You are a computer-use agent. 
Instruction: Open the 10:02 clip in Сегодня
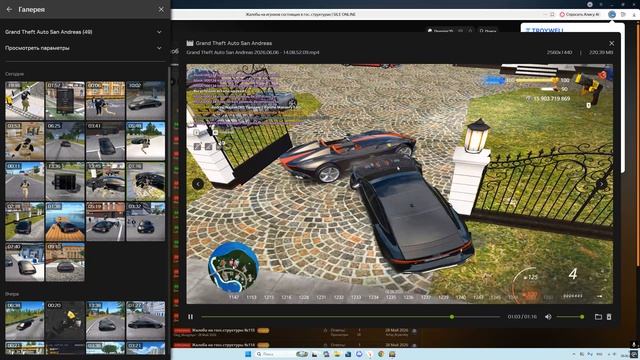point(146,100)
